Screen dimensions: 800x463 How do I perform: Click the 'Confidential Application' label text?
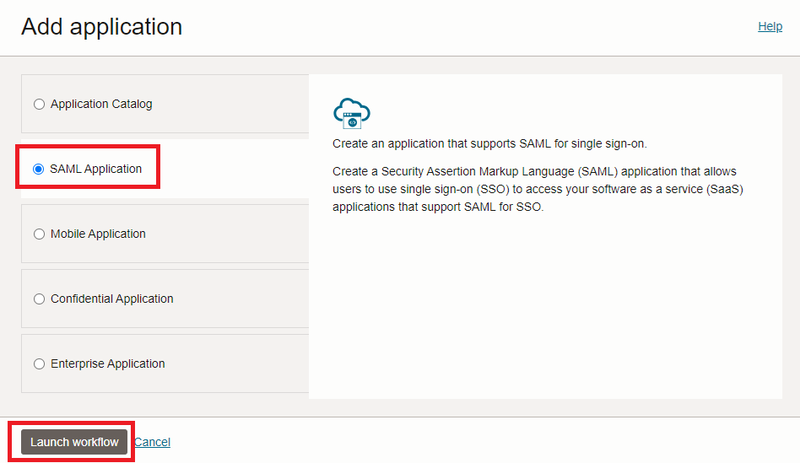tap(112, 299)
